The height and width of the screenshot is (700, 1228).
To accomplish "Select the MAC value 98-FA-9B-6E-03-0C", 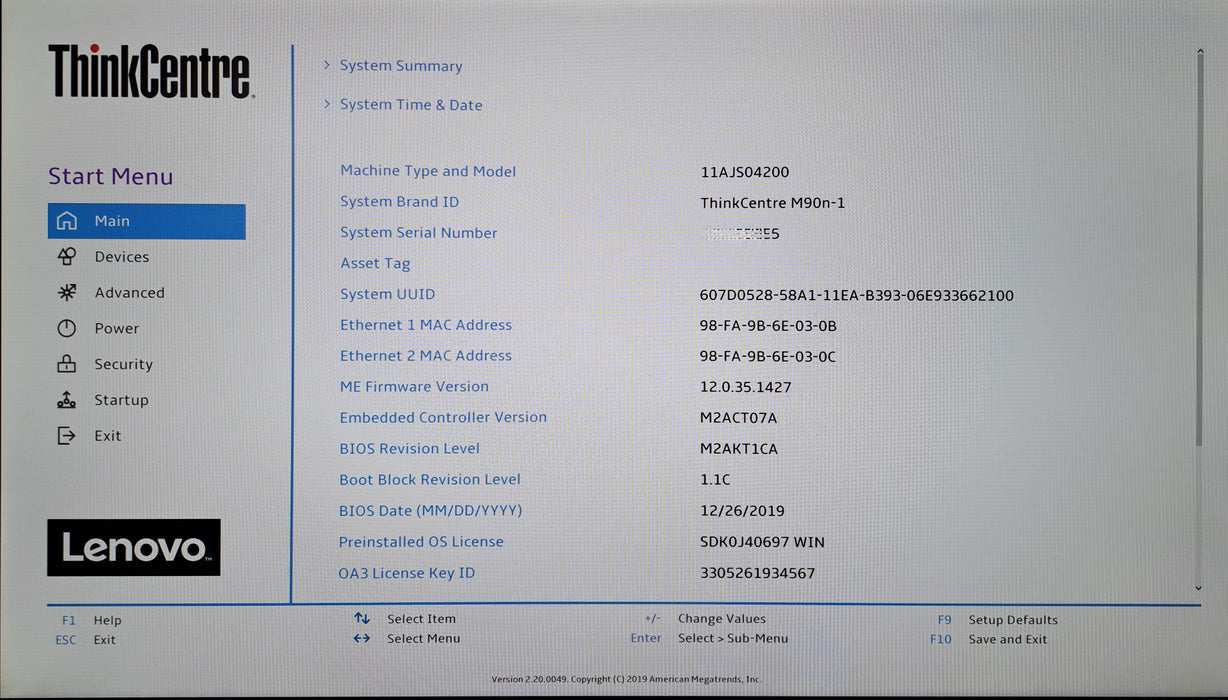I will click(768, 357).
